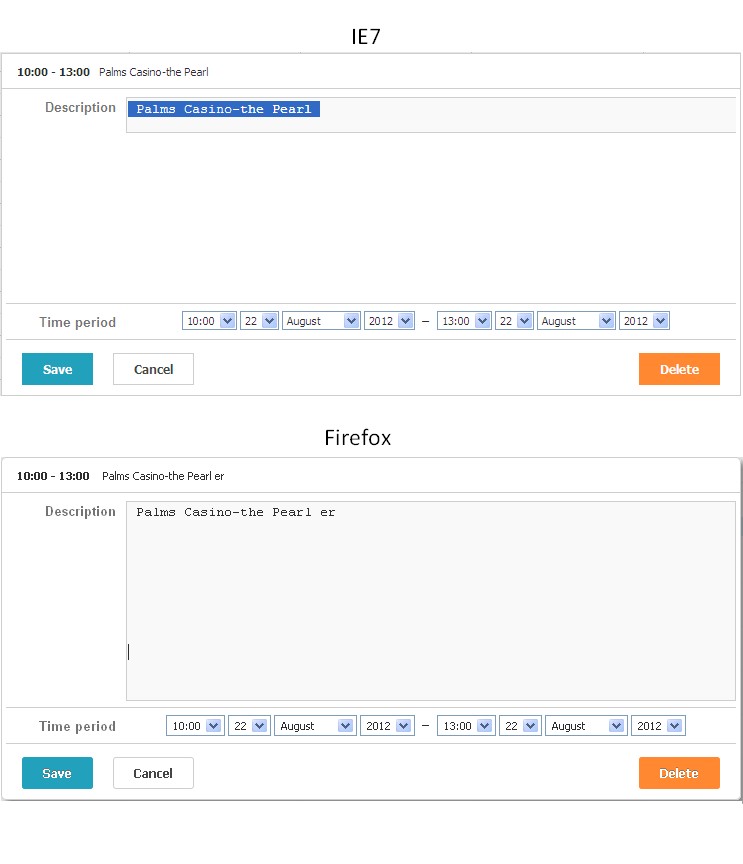Click IE7 header text Palms Casino-the Pearl

tap(154, 72)
